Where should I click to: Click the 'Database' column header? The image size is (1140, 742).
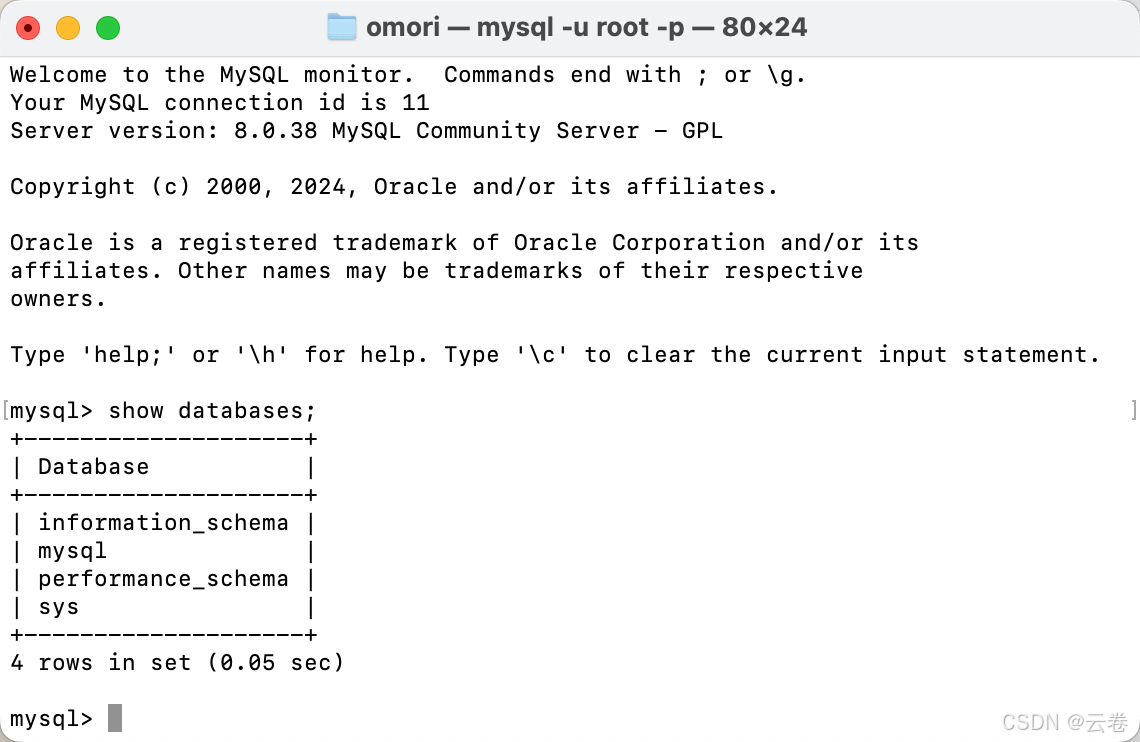[x=93, y=467]
